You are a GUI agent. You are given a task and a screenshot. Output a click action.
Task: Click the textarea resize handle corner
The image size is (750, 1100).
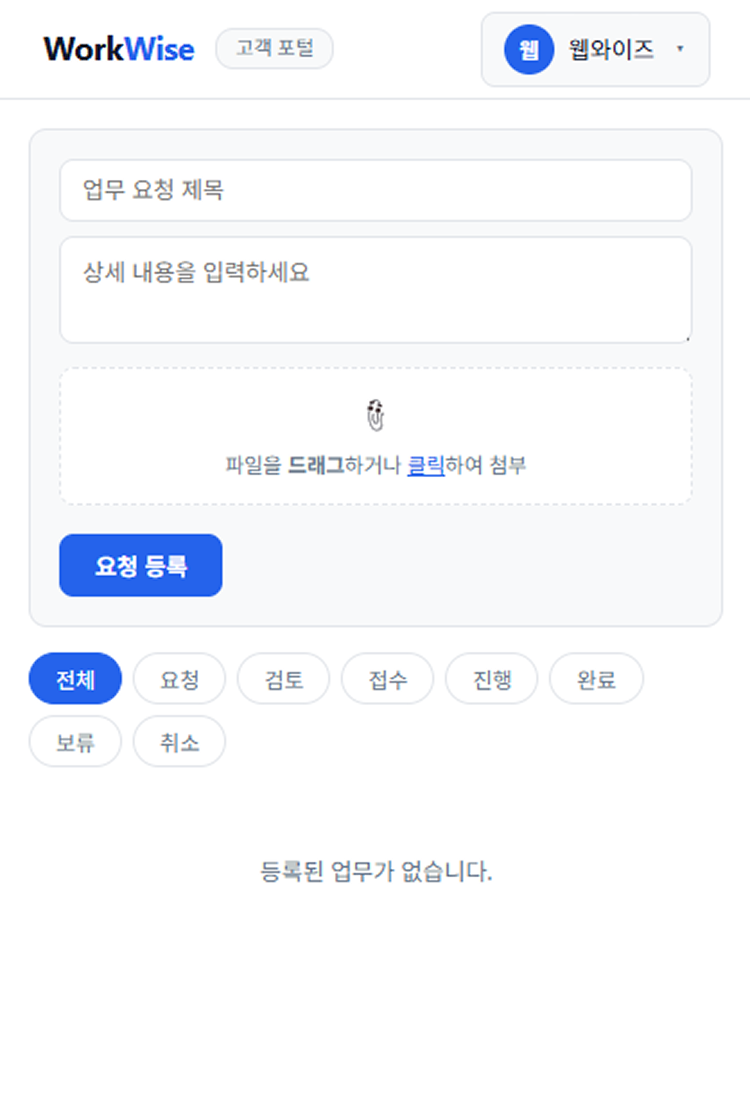tap(687, 338)
